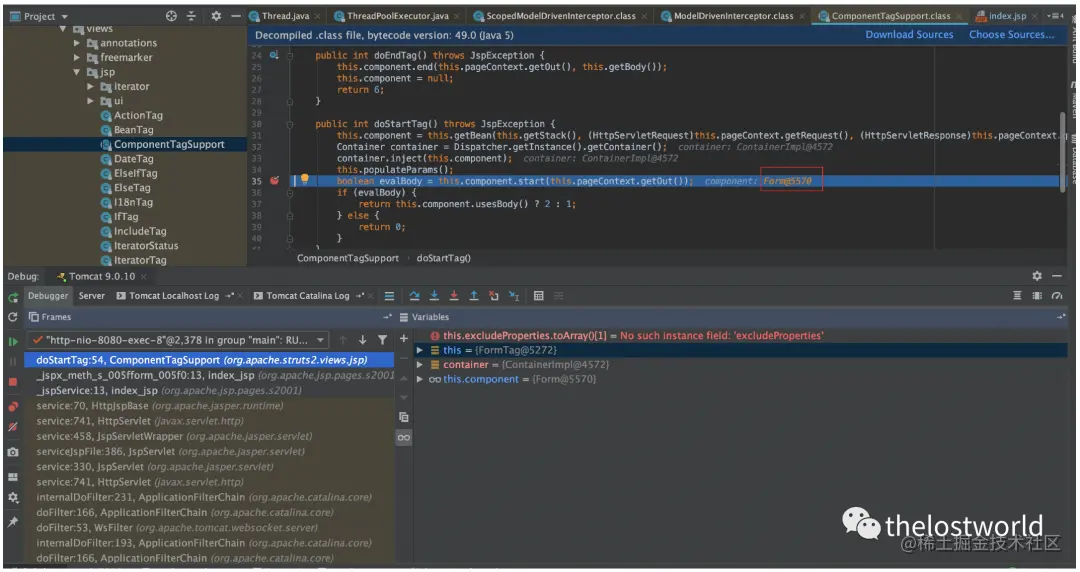This screenshot has height=572, width=1080.
Task: Expand the ui folder
Action: 90,101
